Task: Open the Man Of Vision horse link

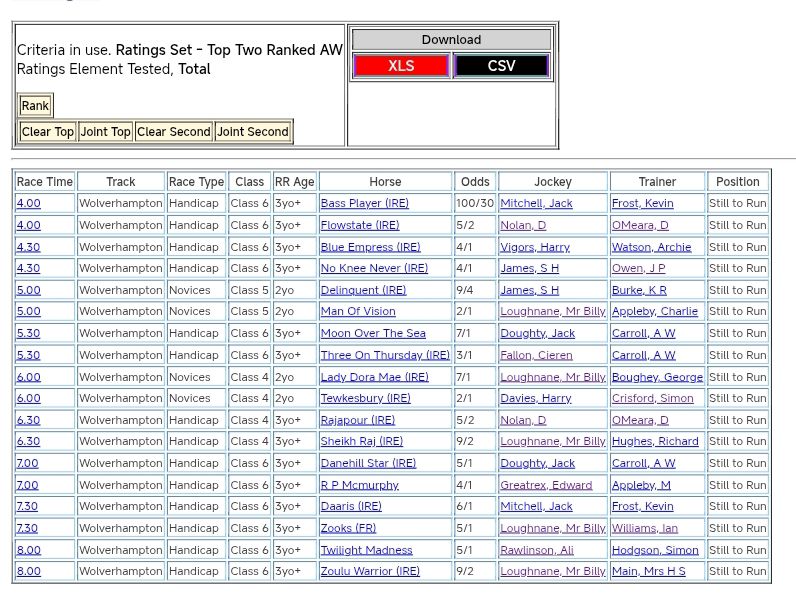Action: click(x=358, y=311)
